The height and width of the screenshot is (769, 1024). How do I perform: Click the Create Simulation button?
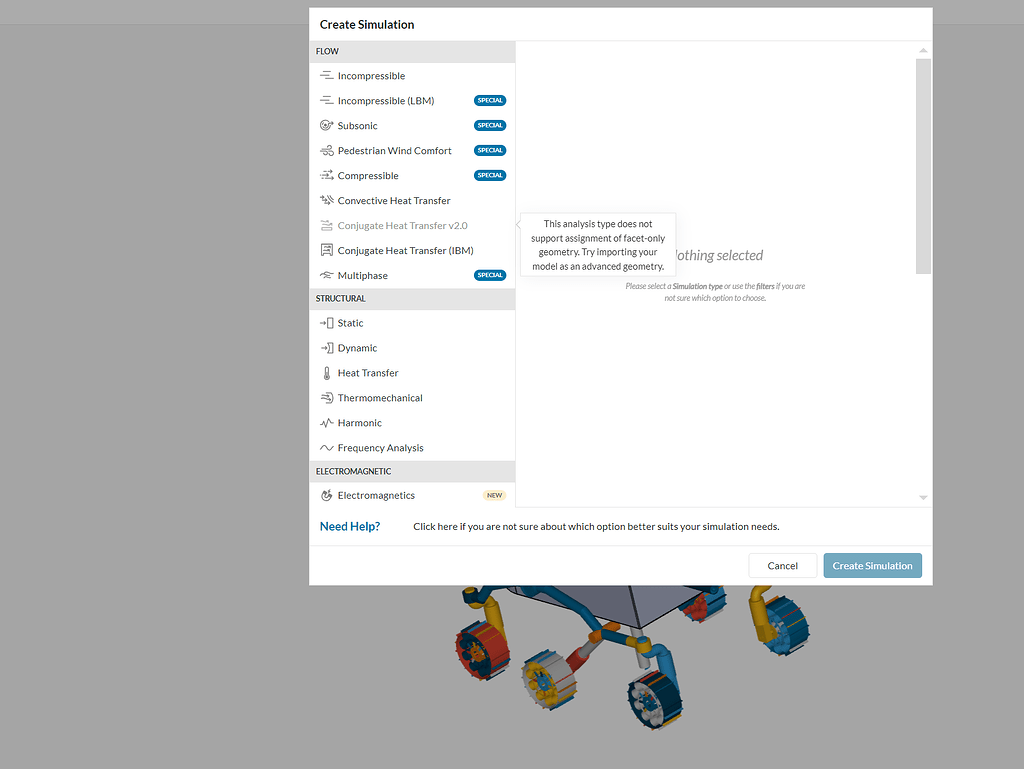(x=872, y=565)
